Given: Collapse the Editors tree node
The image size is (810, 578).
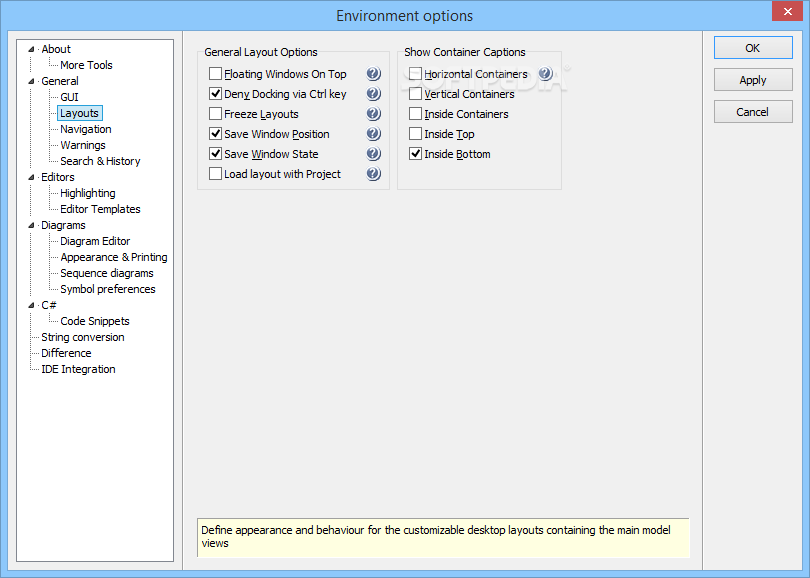Looking at the screenshot, I should click(x=31, y=177).
